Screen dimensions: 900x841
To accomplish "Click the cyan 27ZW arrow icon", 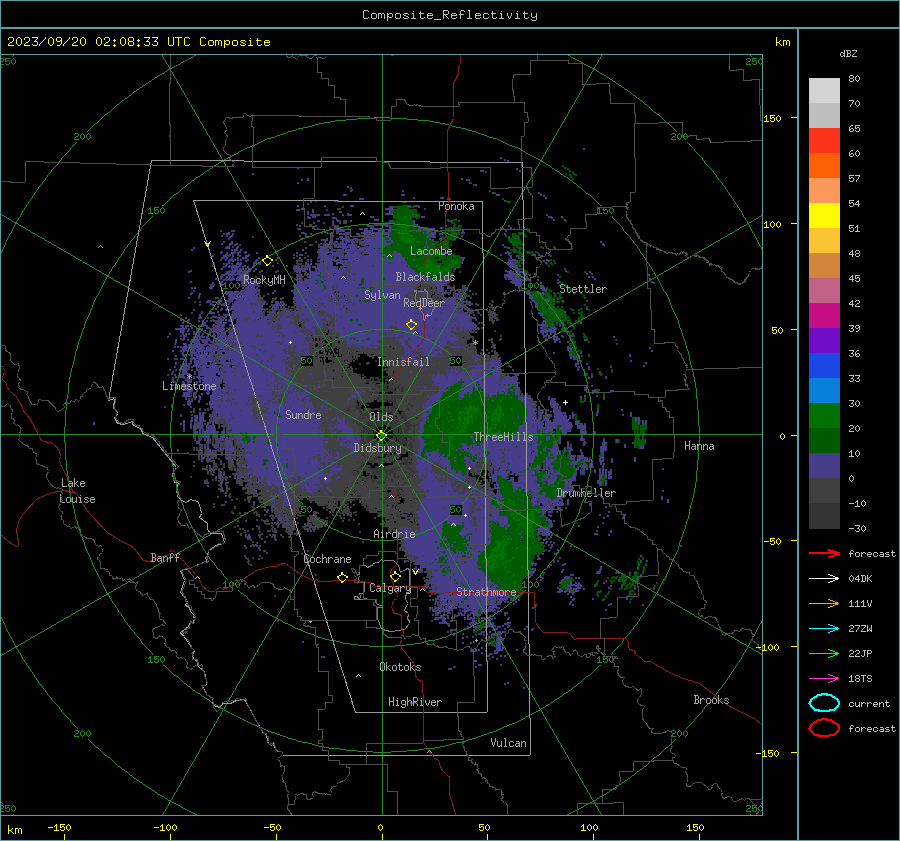I will (x=824, y=629).
